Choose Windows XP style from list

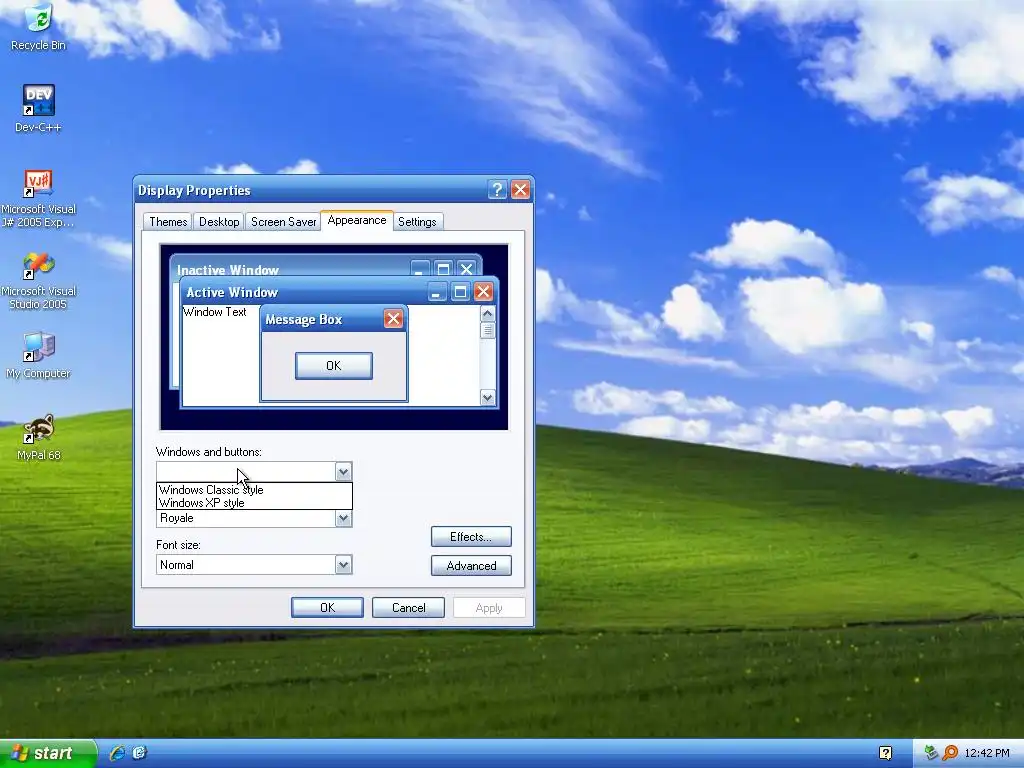(x=254, y=503)
